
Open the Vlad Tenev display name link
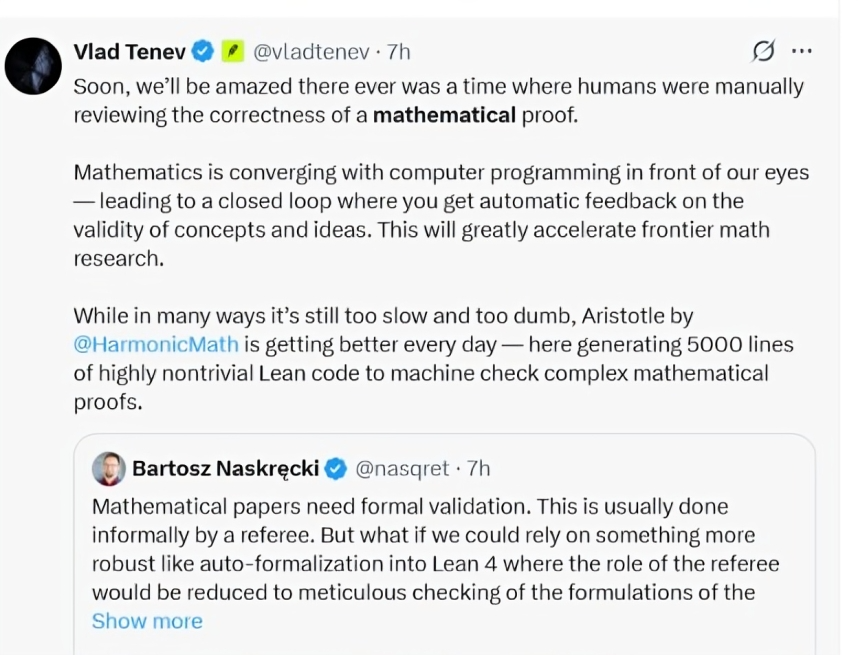(129, 51)
